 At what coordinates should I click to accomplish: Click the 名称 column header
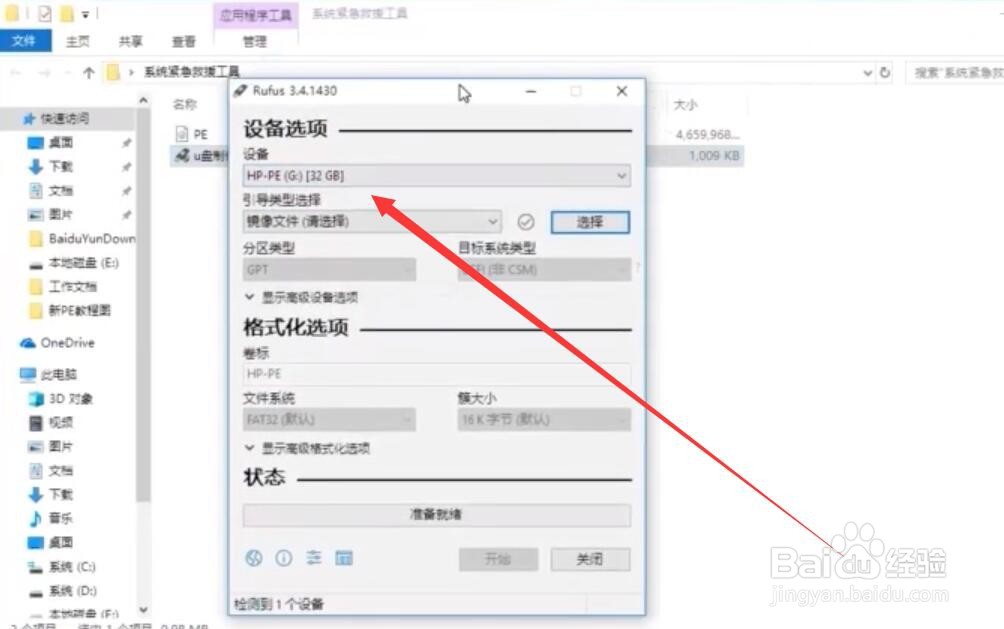[x=185, y=104]
